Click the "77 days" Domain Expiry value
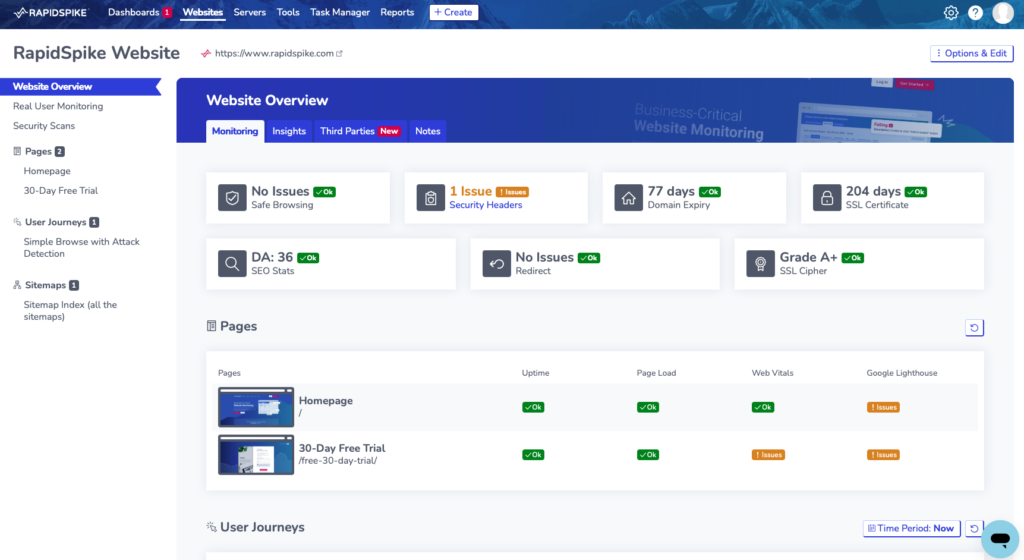The height and width of the screenshot is (560, 1024). pos(671,191)
